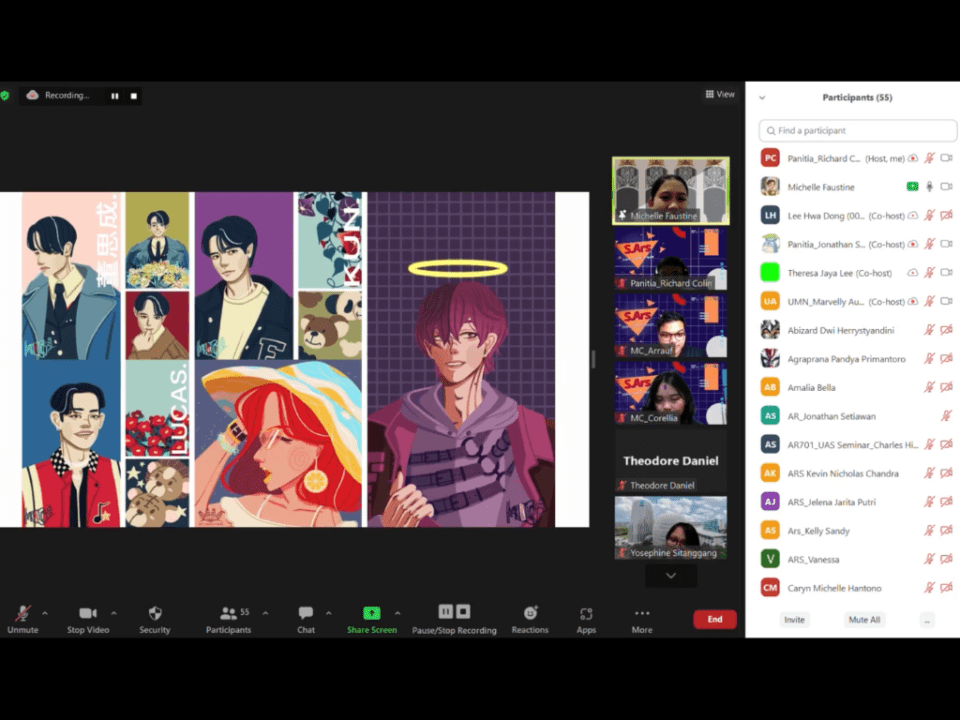This screenshot has height=720, width=960.
Task: Click the Mute All button
Action: [x=864, y=620]
